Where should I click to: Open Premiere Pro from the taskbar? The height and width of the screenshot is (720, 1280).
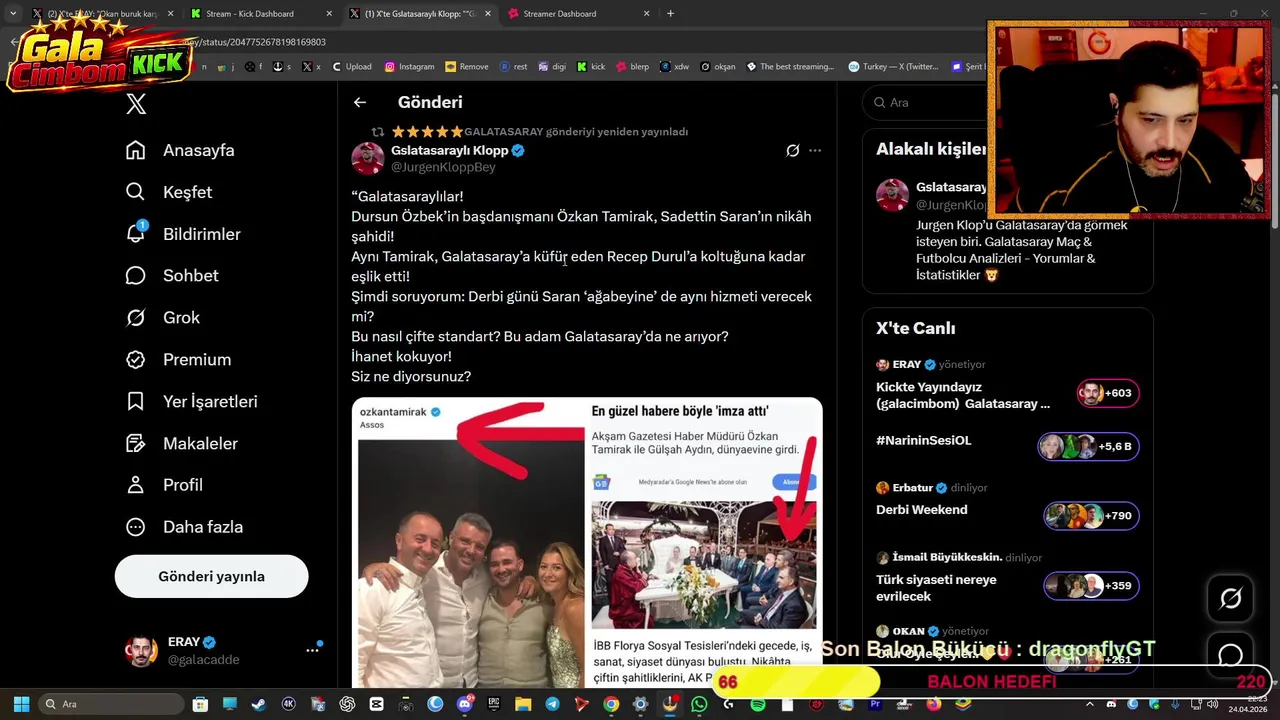[x=875, y=704]
